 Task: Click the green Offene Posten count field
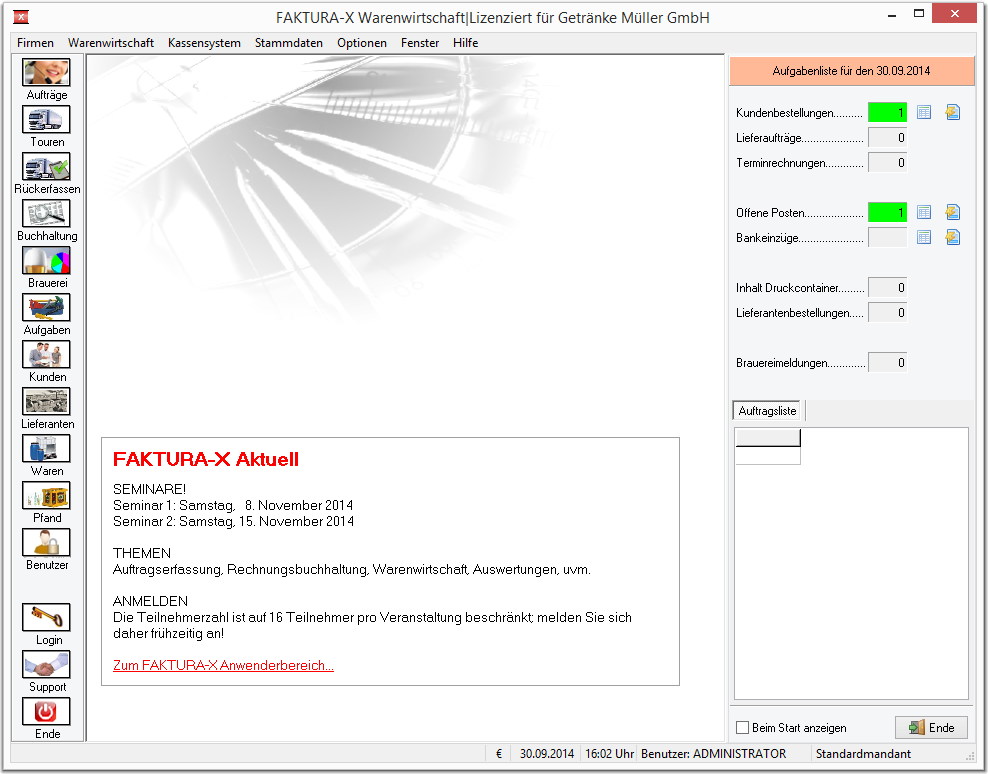click(x=887, y=212)
